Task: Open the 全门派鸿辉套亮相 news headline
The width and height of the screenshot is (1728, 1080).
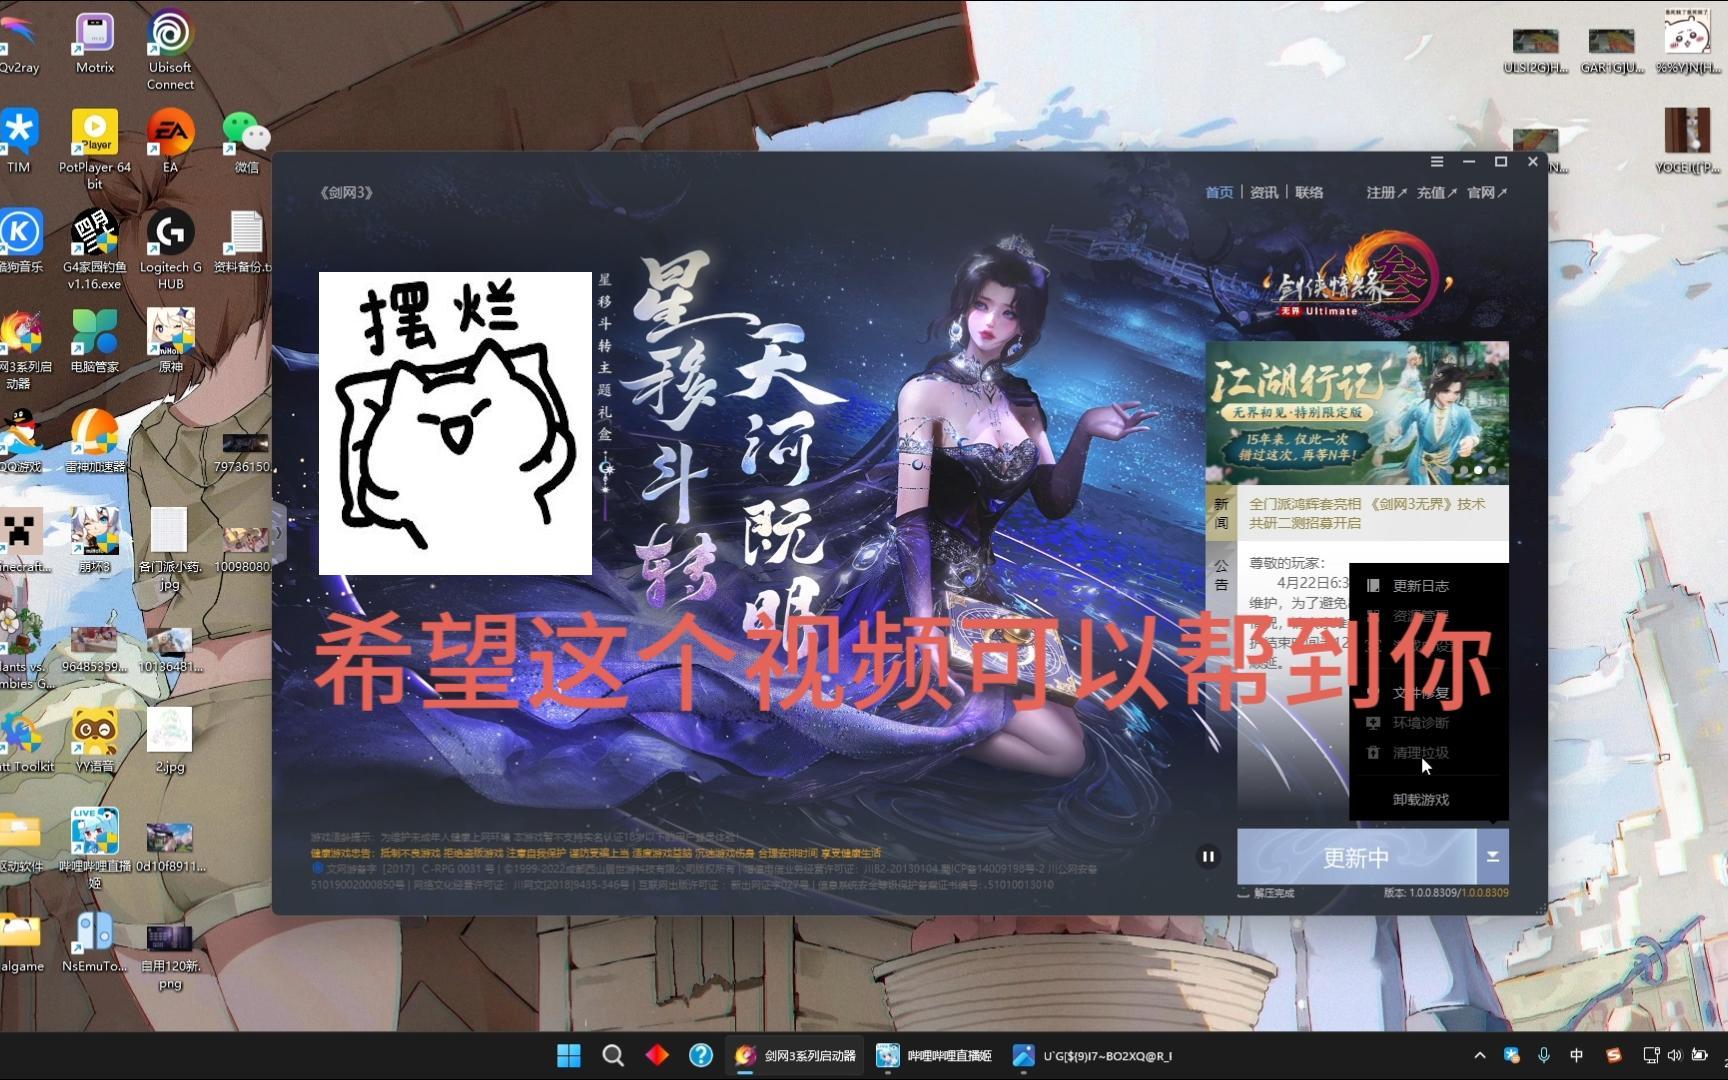Action: click(1367, 513)
